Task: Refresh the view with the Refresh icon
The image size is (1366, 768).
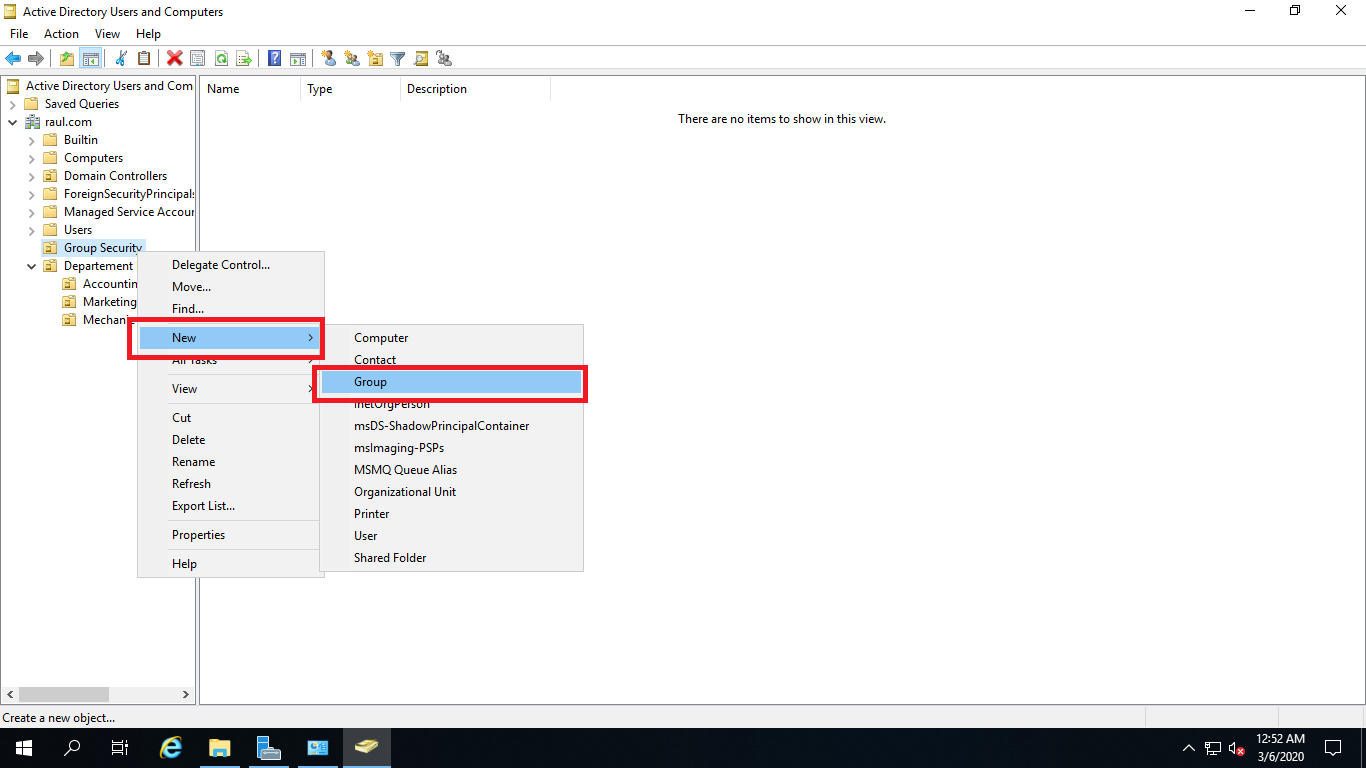Action: [x=221, y=58]
